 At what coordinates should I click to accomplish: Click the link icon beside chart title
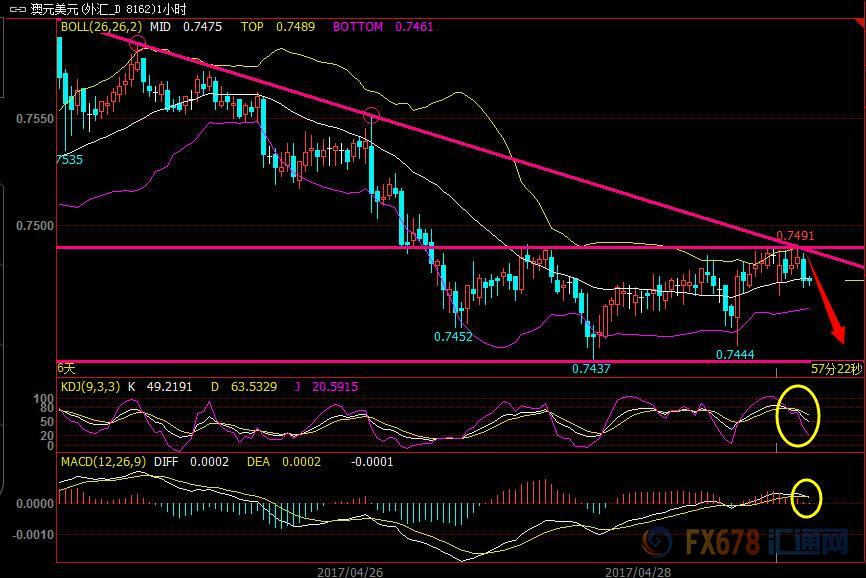coord(17,9)
